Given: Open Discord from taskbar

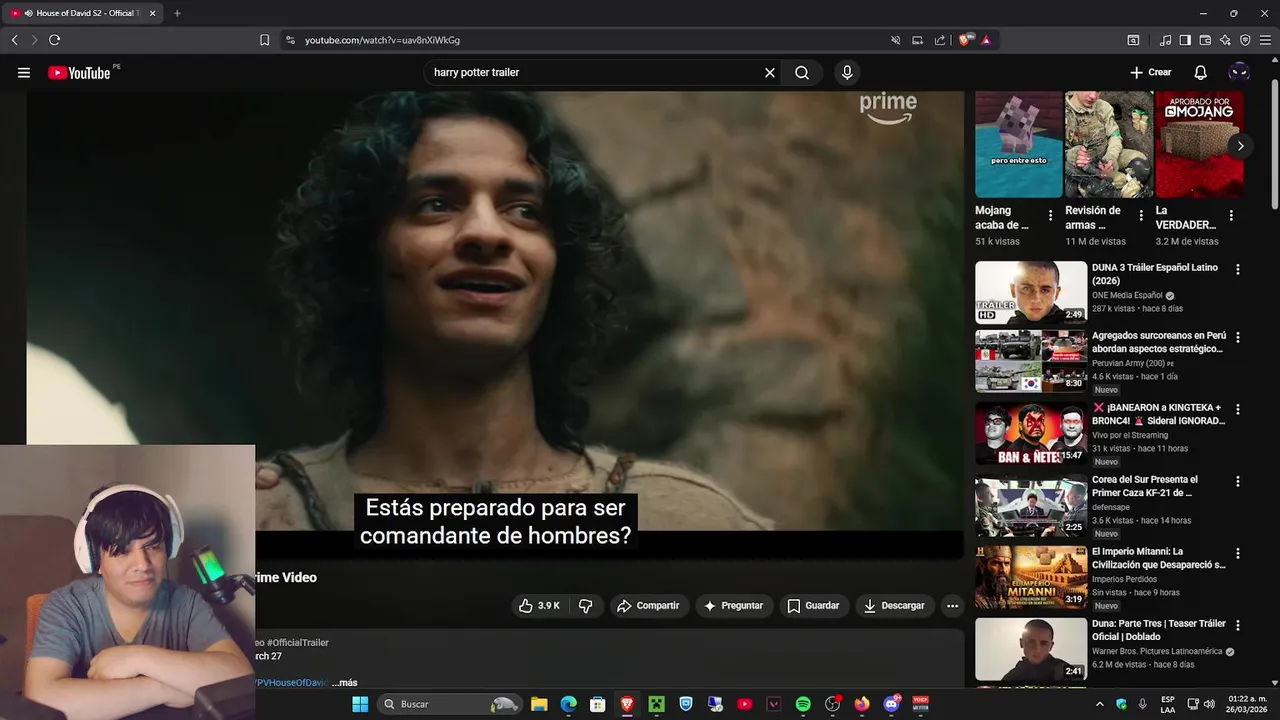Looking at the screenshot, I should pos(891,704).
